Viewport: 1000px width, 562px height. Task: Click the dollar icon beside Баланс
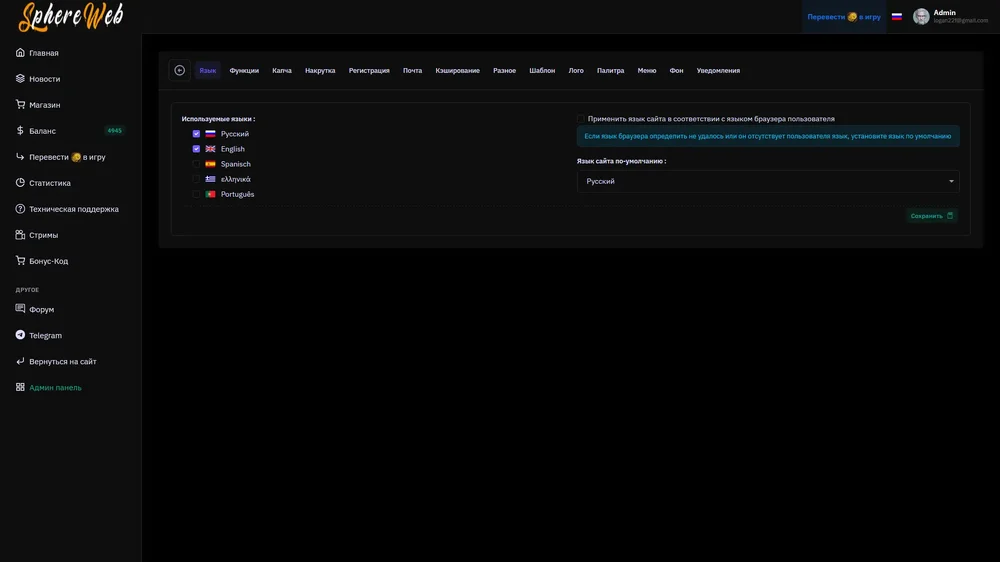point(20,131)
